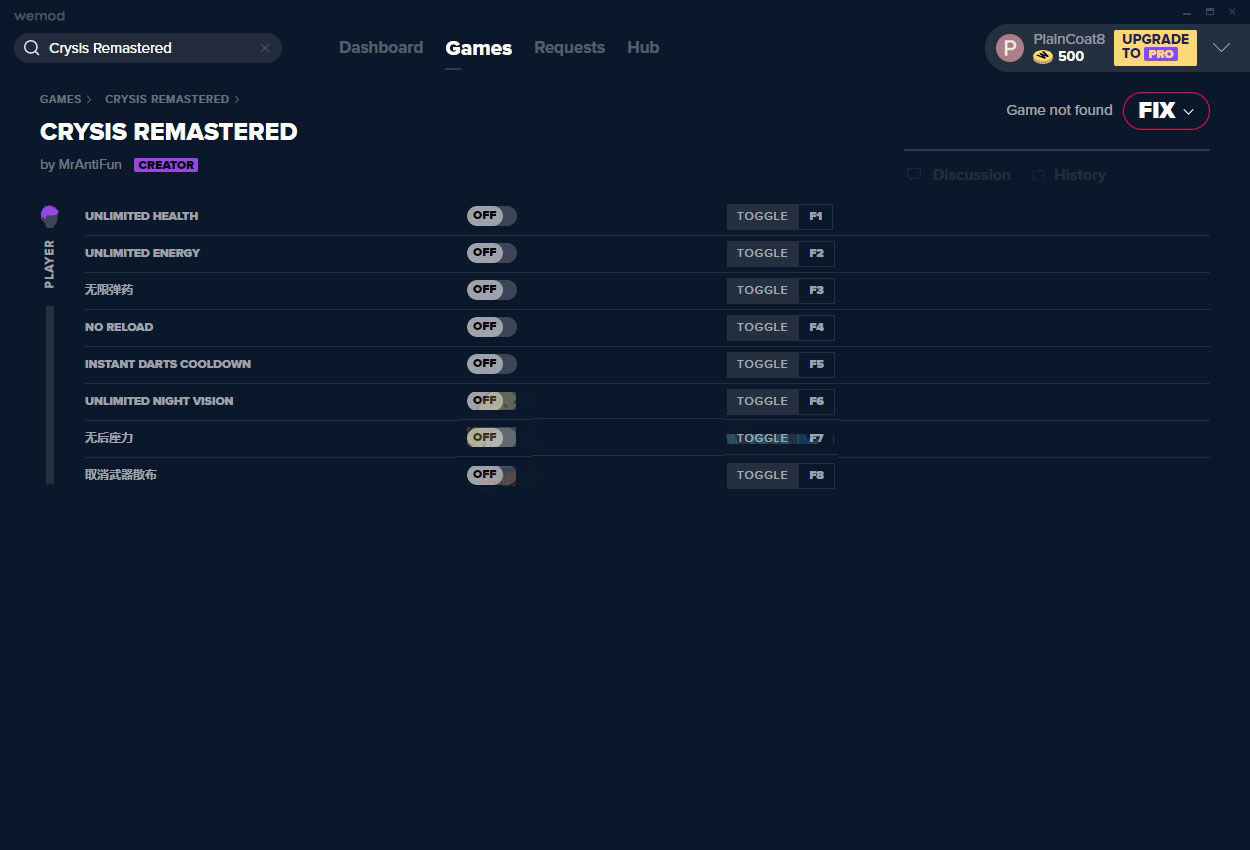Show the History tab

click(x=1069, y=175)
